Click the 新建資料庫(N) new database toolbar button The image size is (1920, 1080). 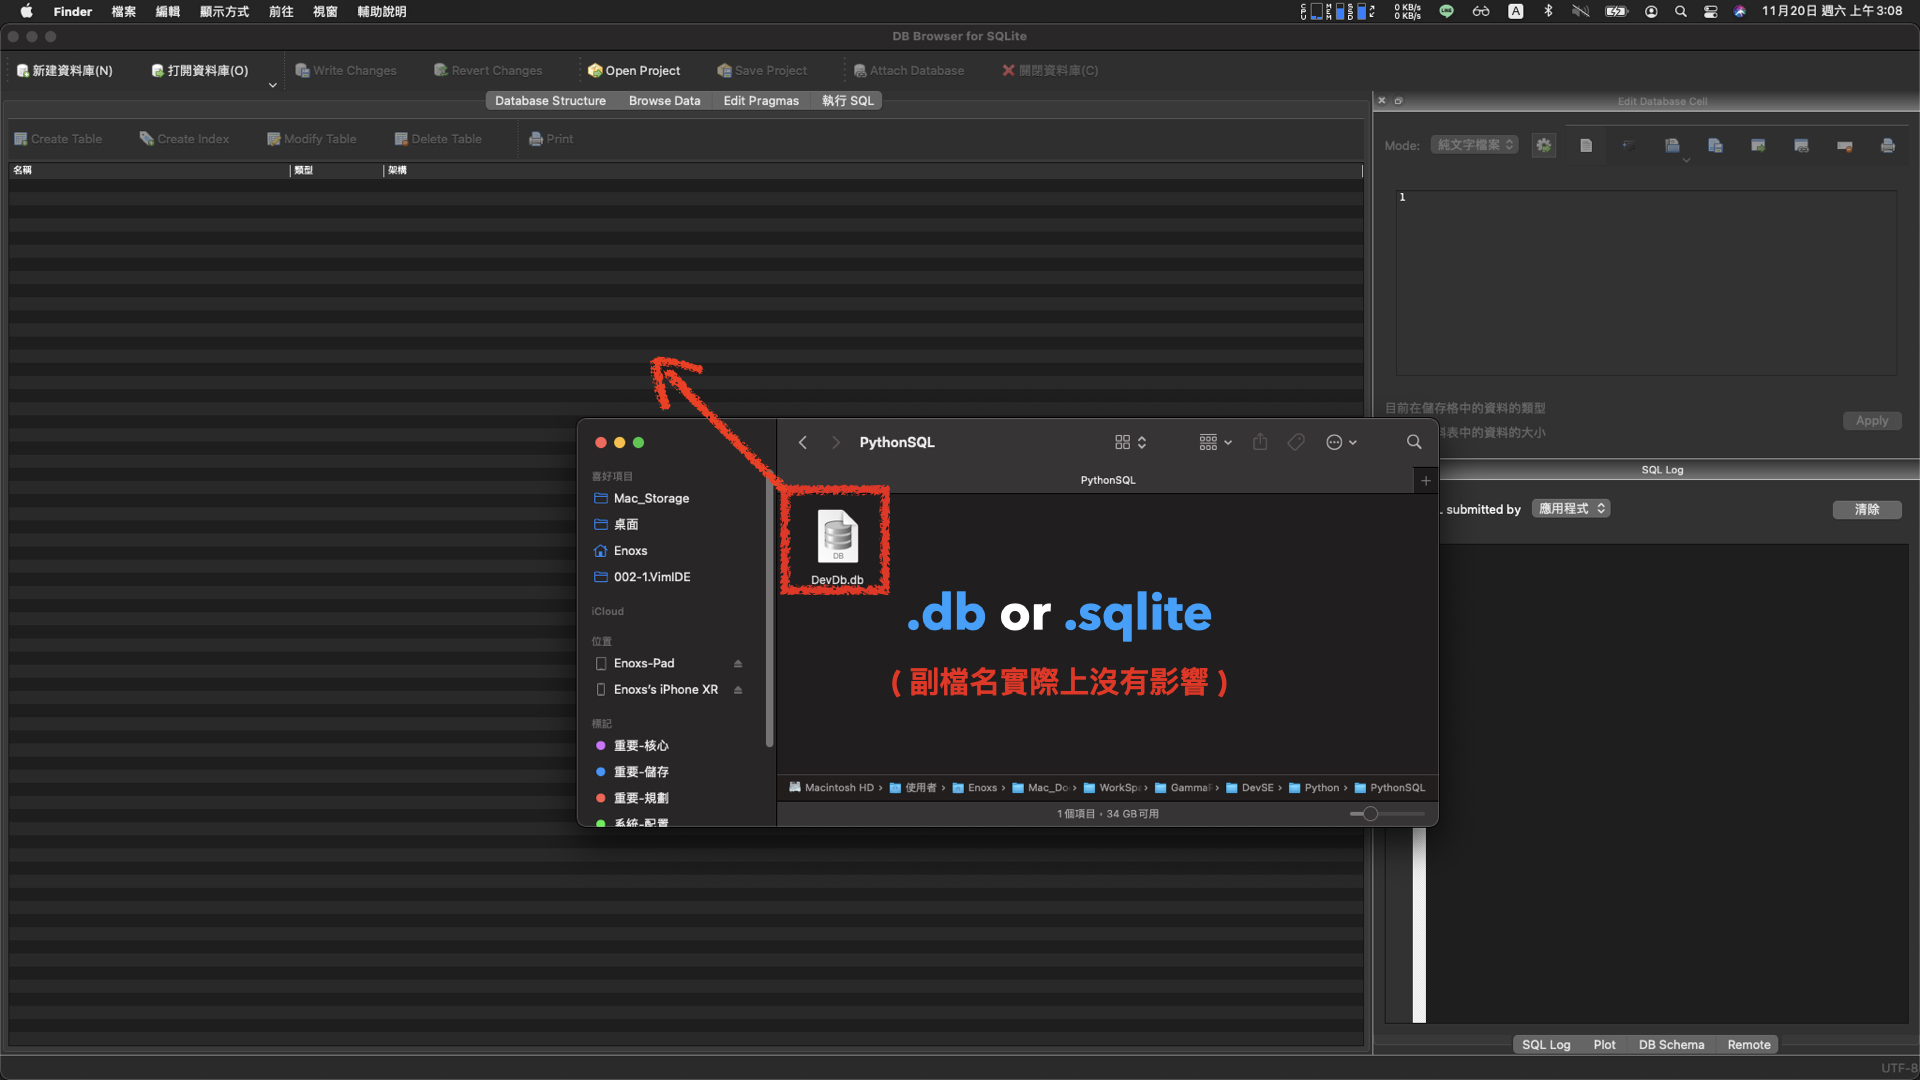pos(65,70)
